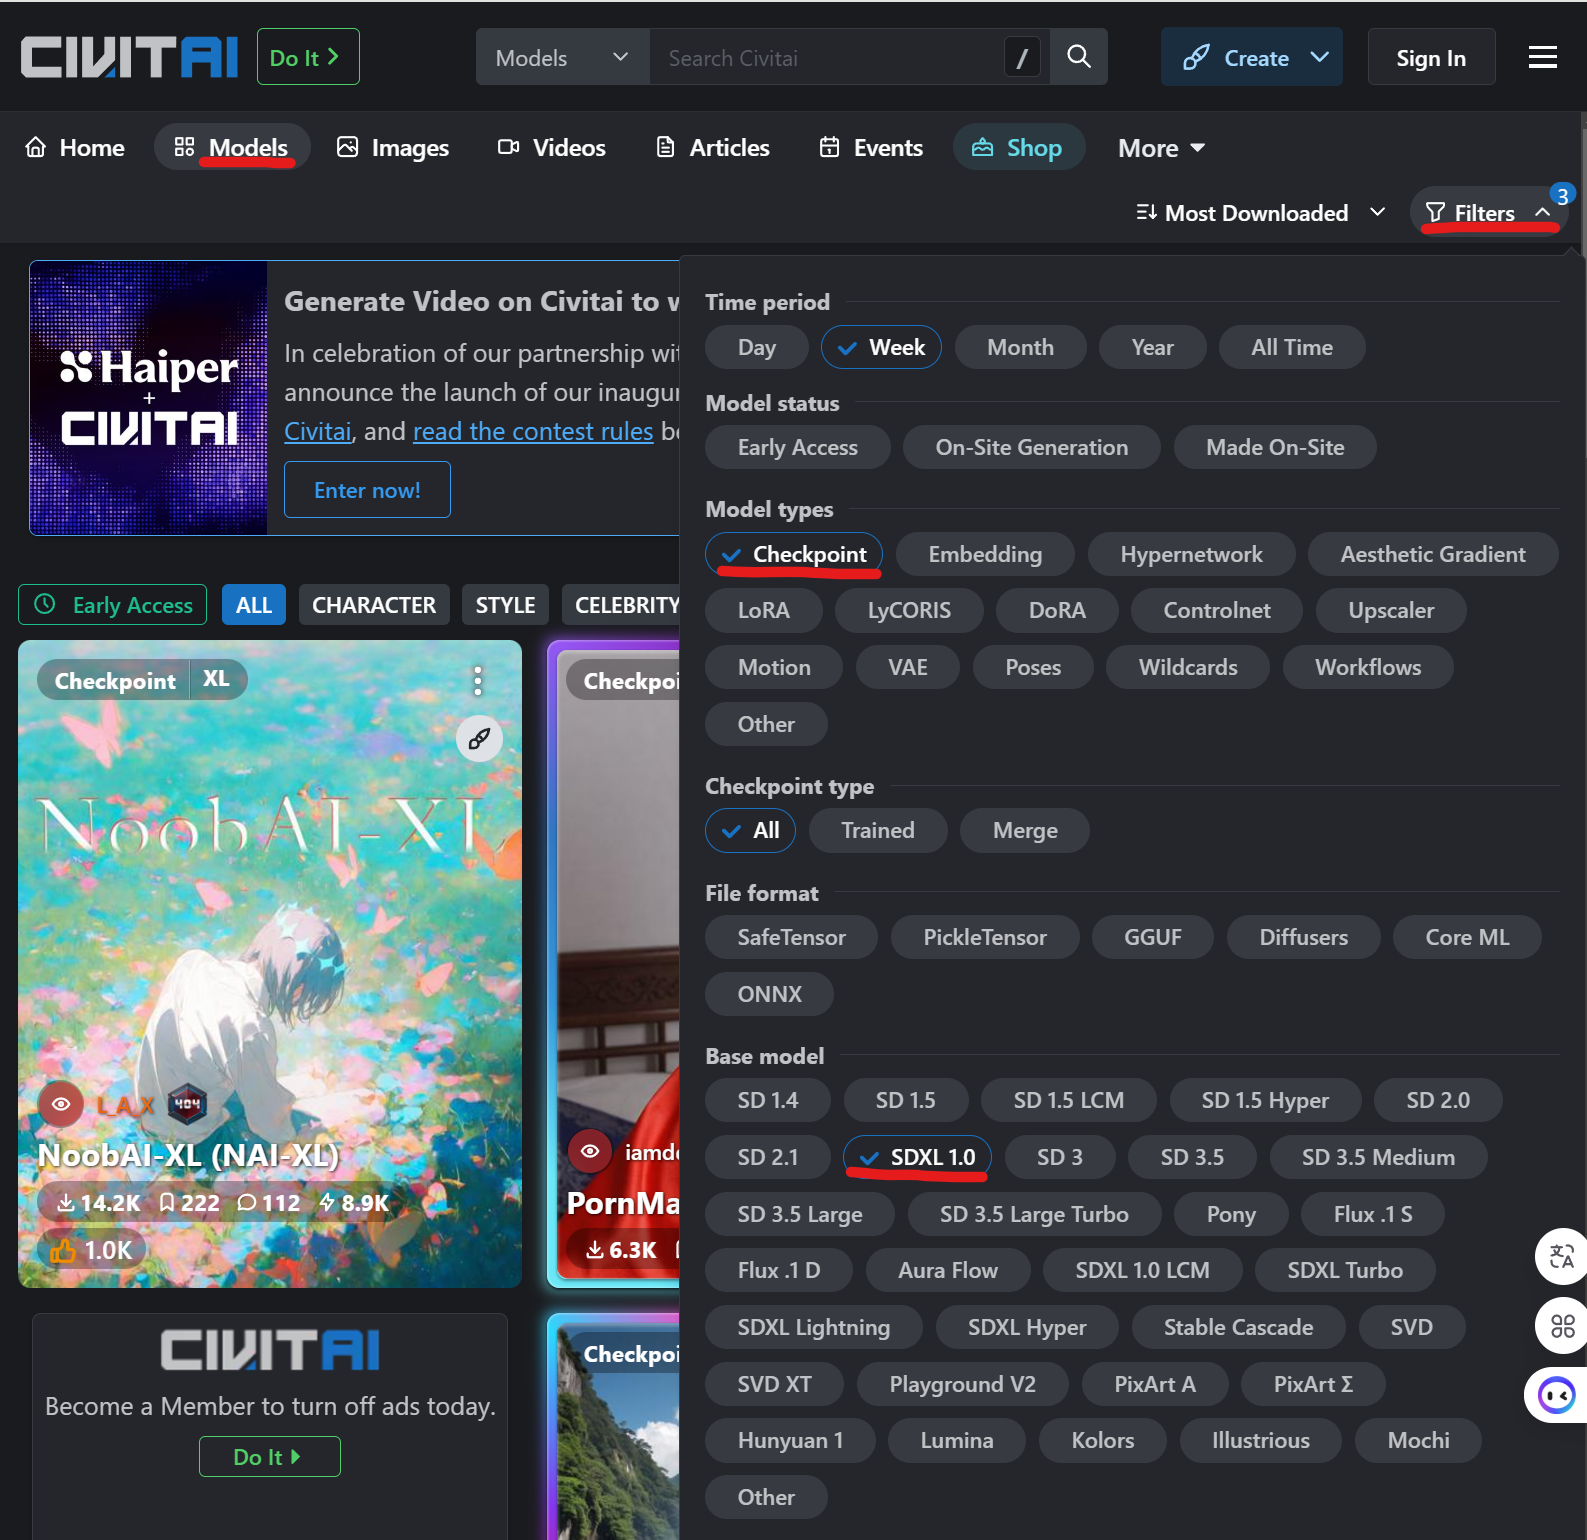Screen dimensions: 1587x1540
Task: Click the thumbs-up 1.0K icon on NoobAI-XL
Action: (x=64, y=1250)
